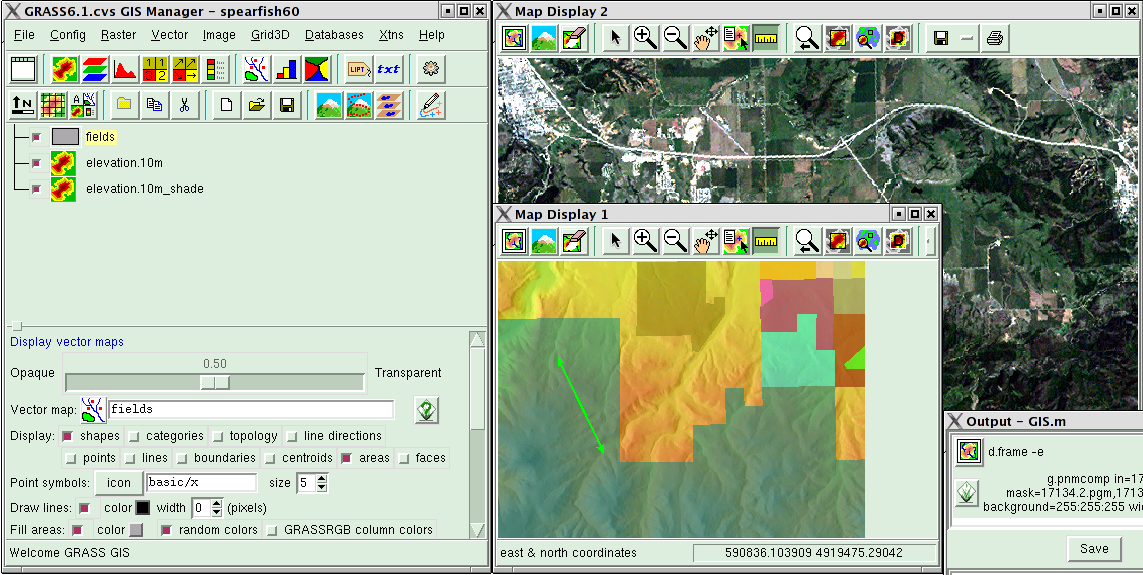
Task: Click the icon button for point symbols
Action: click(x=119, y=482)
